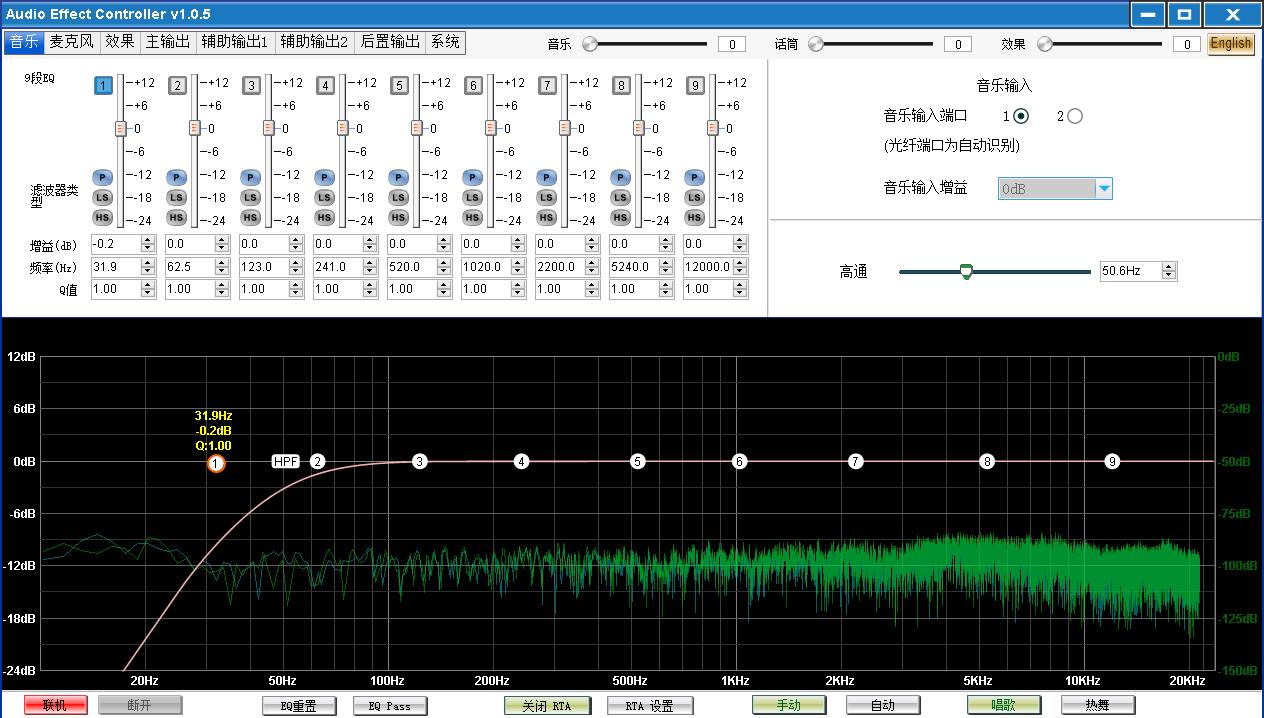Click the band 6 frequency field
Viewport: 1264px width, 718px height.
[x=486, y=267]
